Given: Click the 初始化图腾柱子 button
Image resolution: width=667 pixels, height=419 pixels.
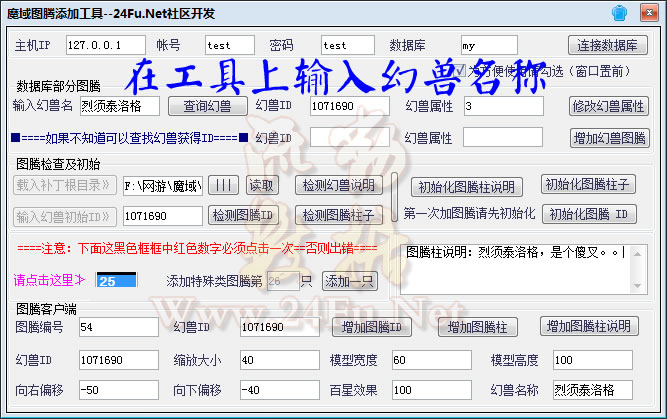Looking at the screenshot, I should (587, 184).
